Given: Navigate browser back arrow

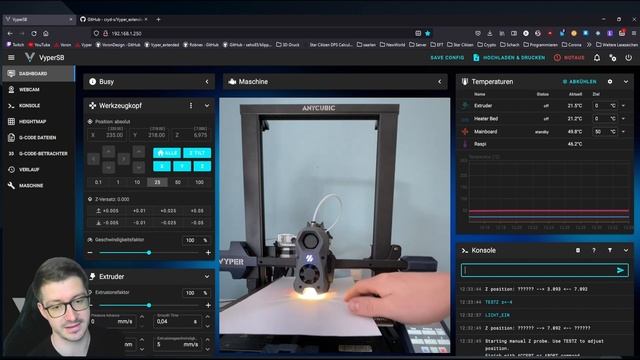Looking at the screenshot, I should pos(10,33).
